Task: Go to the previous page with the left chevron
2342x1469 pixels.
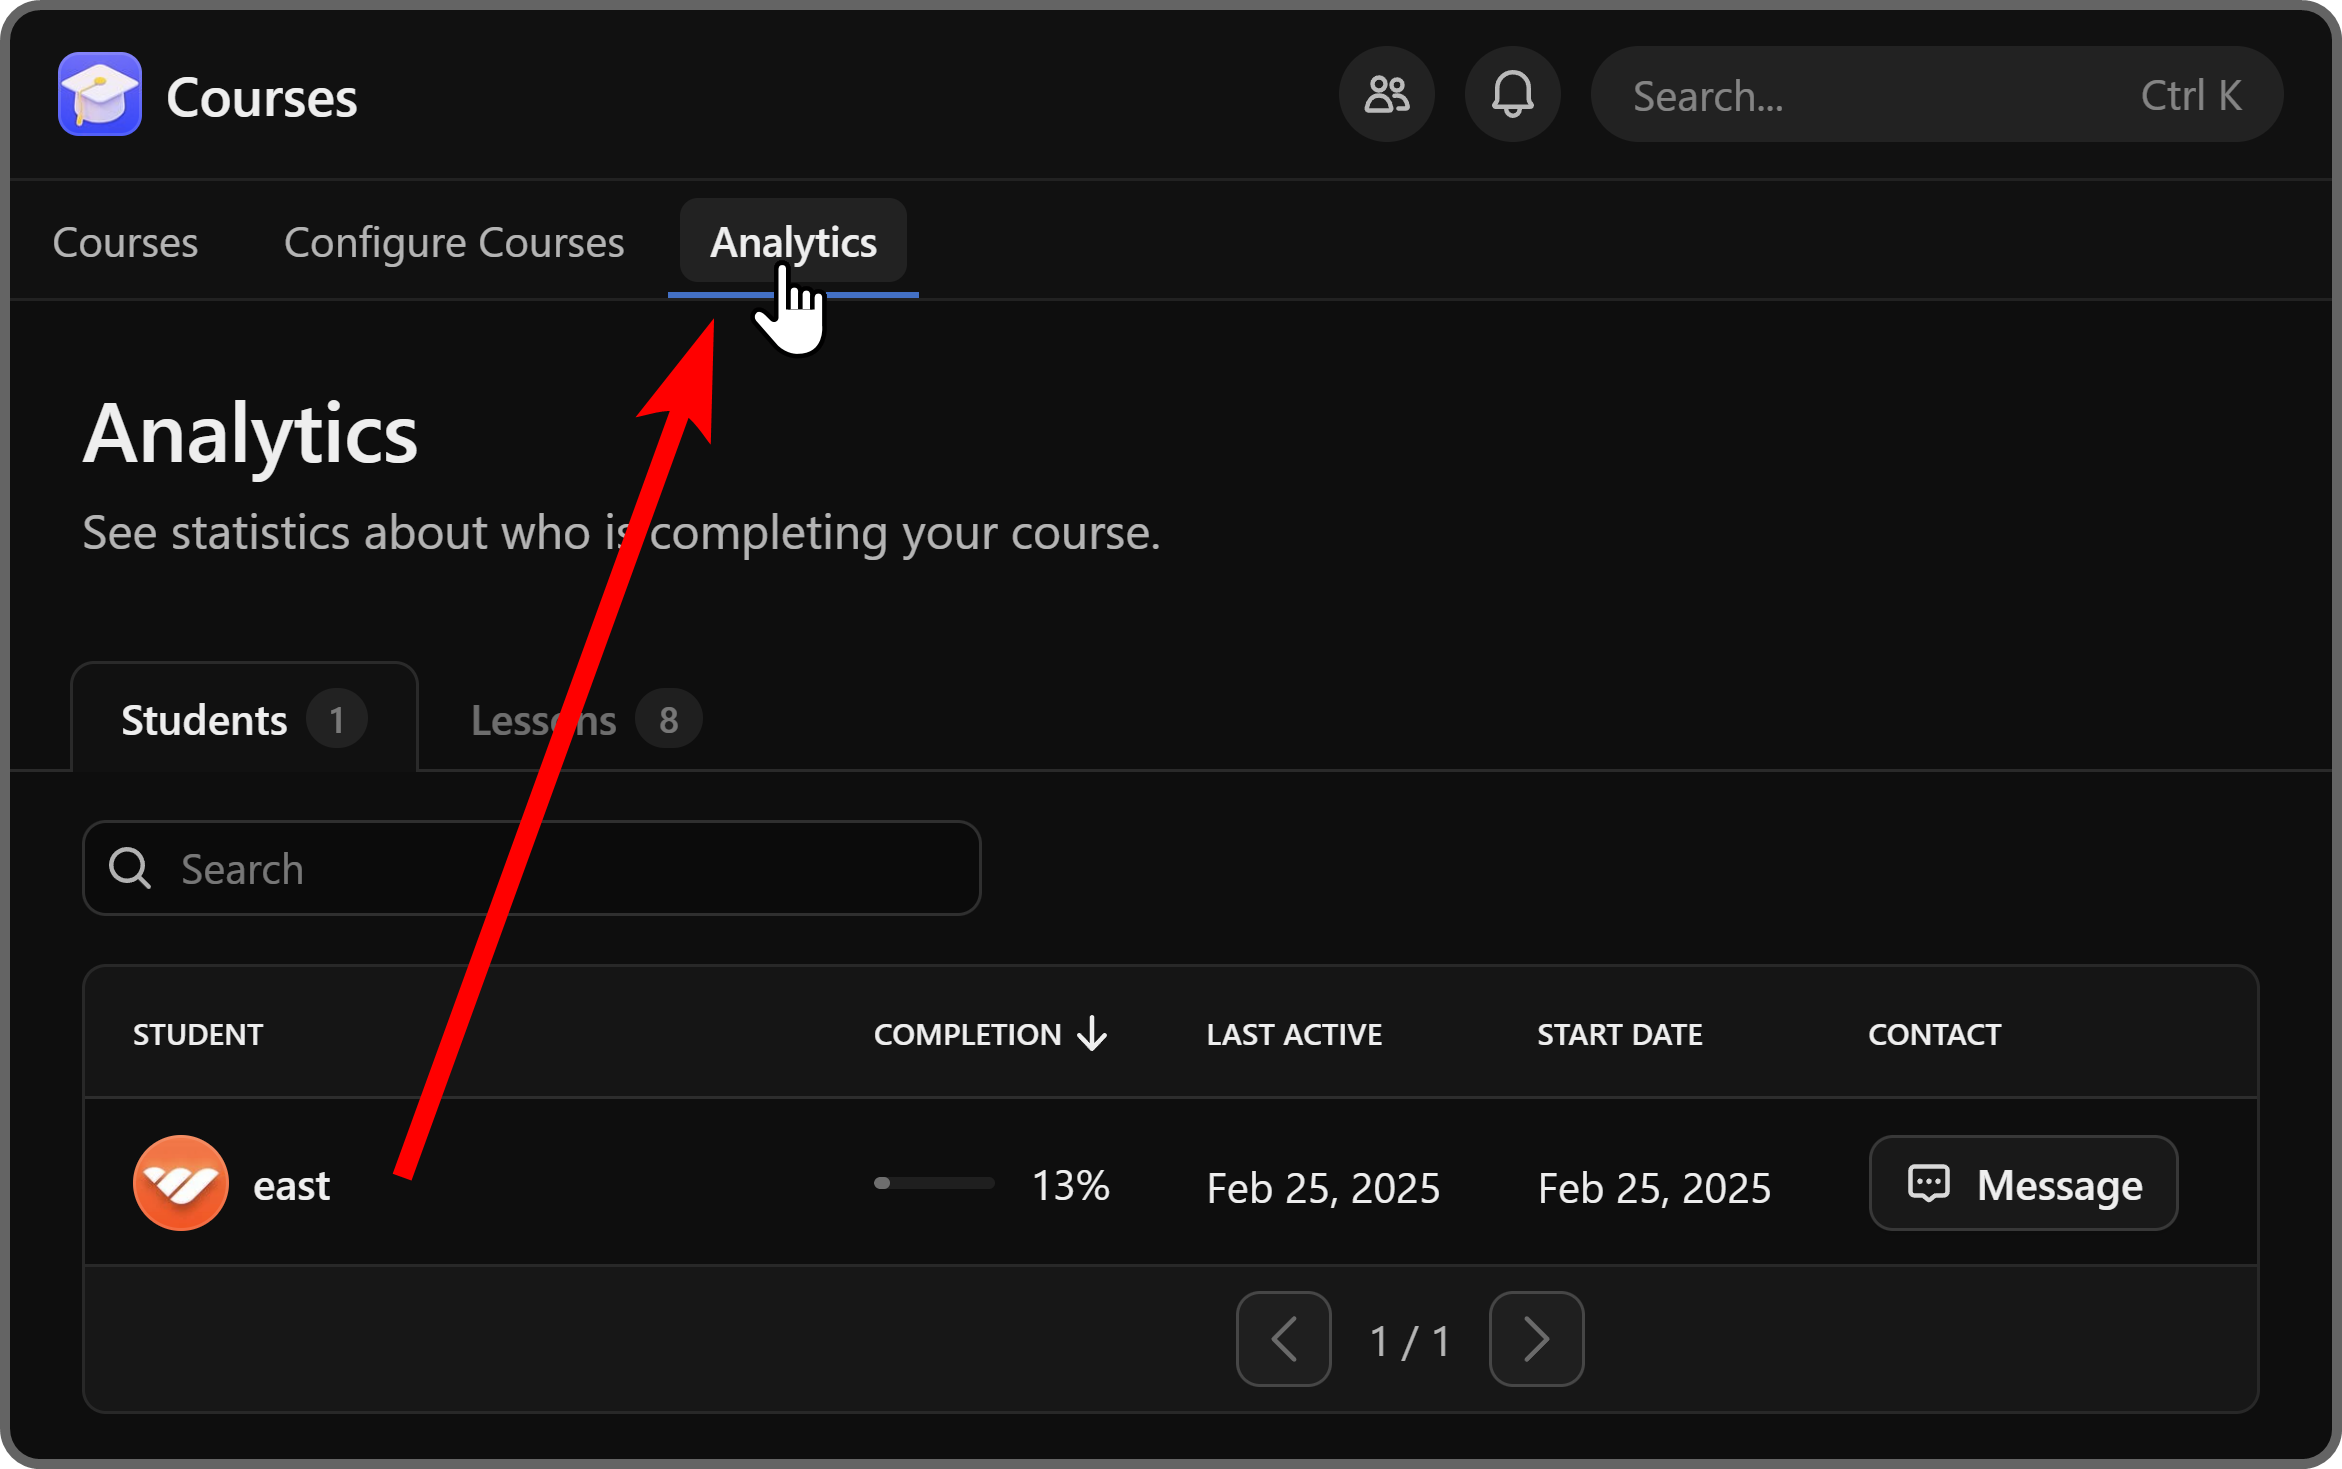Action: (x=1283, y=1339)
